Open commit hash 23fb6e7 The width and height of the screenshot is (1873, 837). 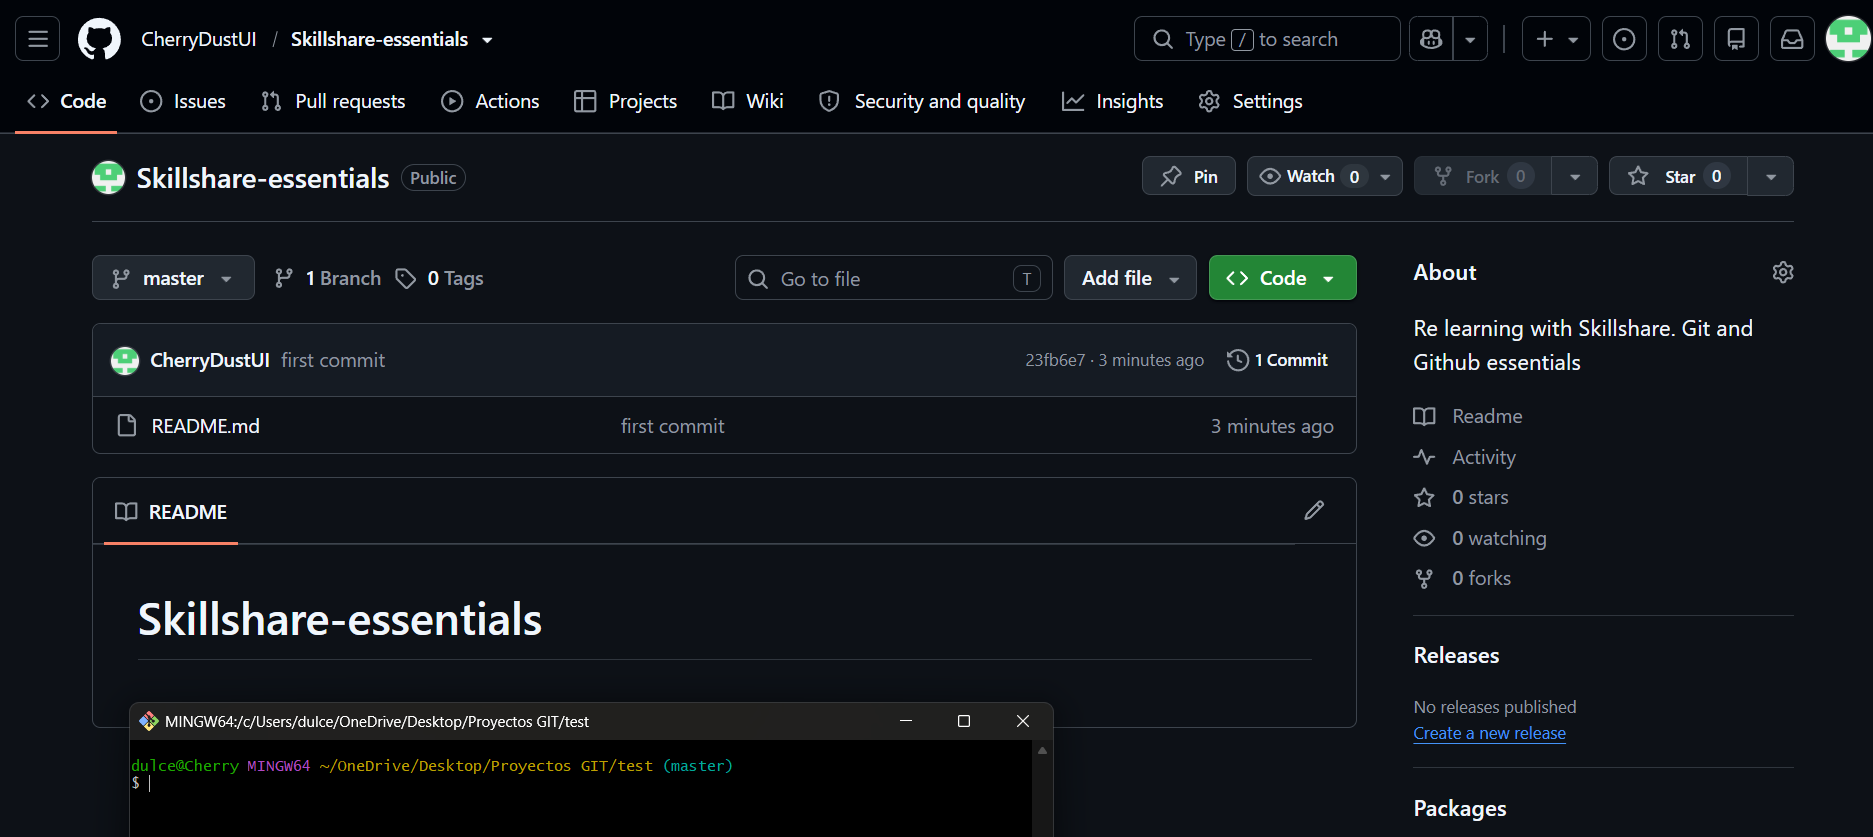(x=1055, y=360)
